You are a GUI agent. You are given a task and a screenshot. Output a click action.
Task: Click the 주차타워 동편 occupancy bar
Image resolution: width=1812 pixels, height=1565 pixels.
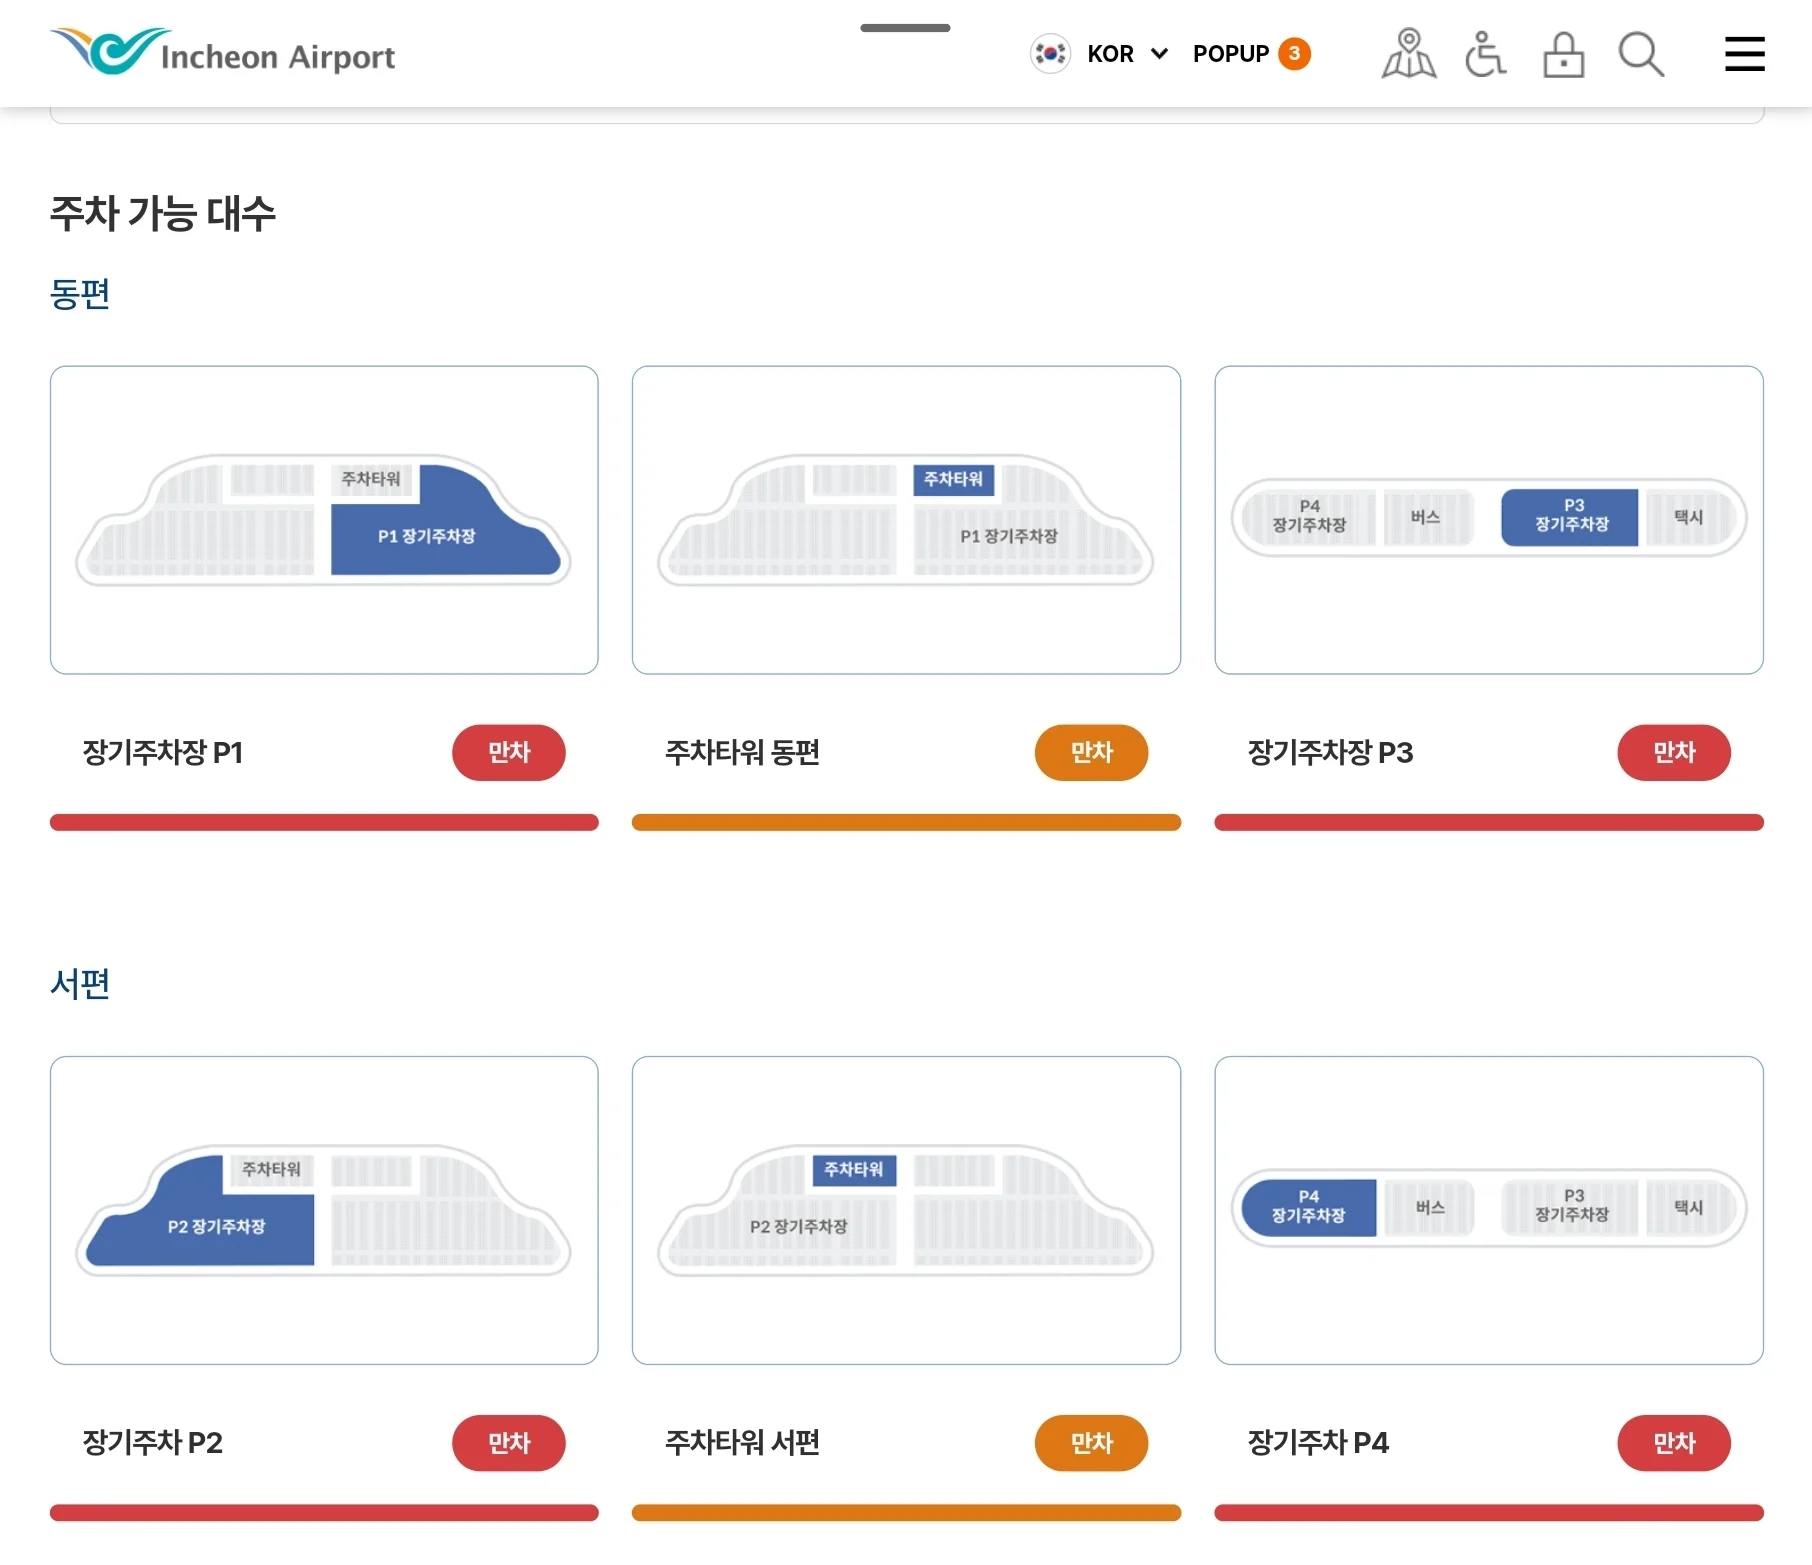pyautogui.click(x=906, y=822)
